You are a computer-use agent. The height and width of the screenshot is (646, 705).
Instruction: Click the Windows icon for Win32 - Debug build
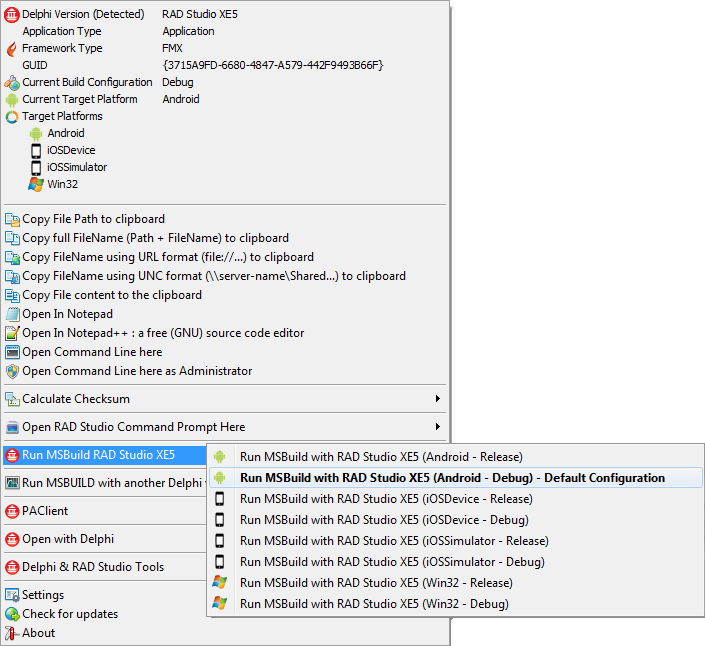click(x=219, y=603)
